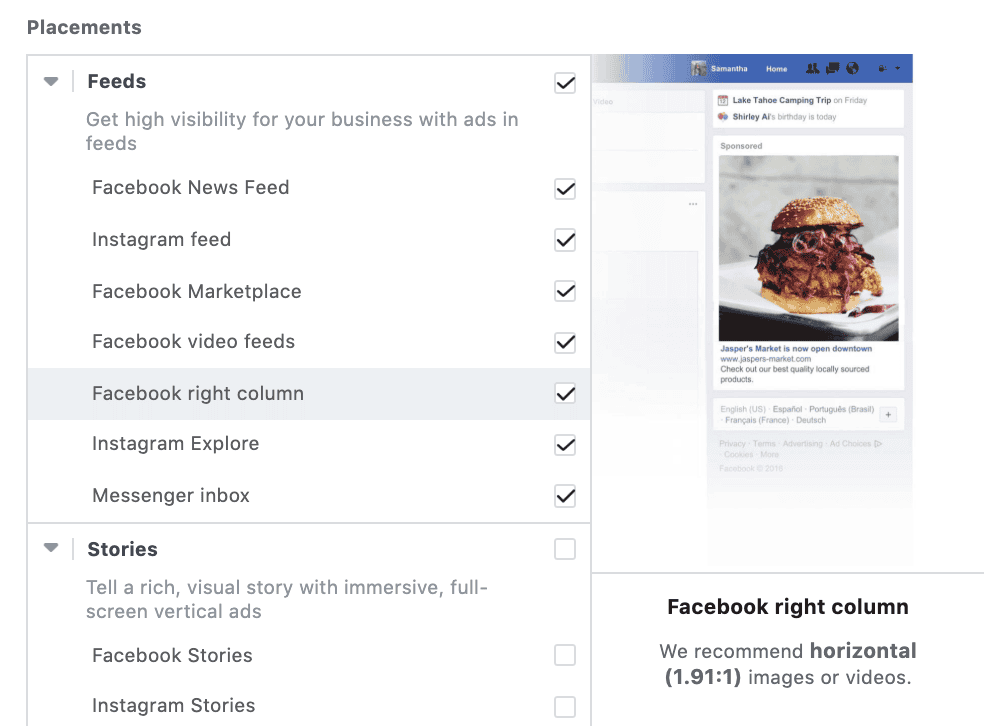Click Samantha's profile picture in preview
This screenshot has width=986, height=726.
coord(699,69)
